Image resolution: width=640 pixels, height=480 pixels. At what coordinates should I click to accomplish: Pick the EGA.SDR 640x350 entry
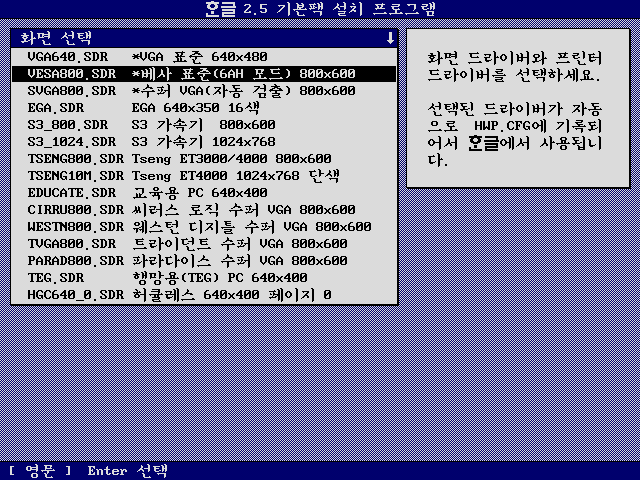(x=204, y=108)
